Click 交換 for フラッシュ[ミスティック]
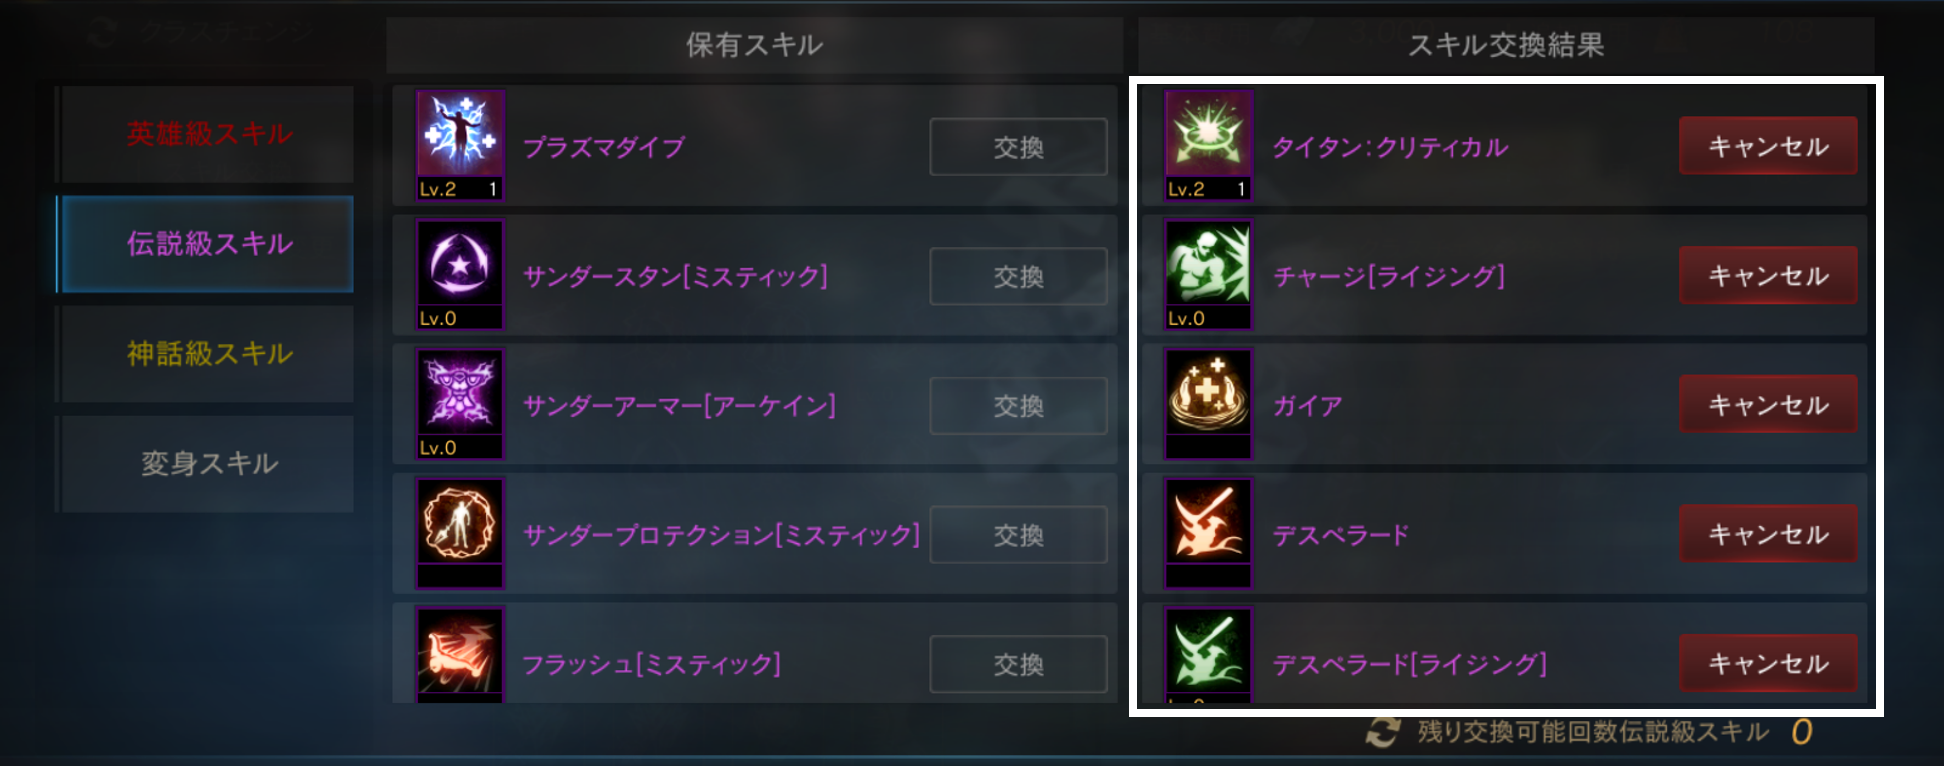 (x=1018, y=664)
